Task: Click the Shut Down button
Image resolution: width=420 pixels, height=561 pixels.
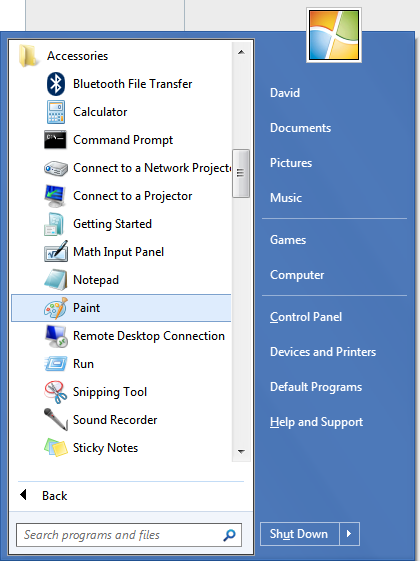Action: pyautogui.click(x=299, y=534)
